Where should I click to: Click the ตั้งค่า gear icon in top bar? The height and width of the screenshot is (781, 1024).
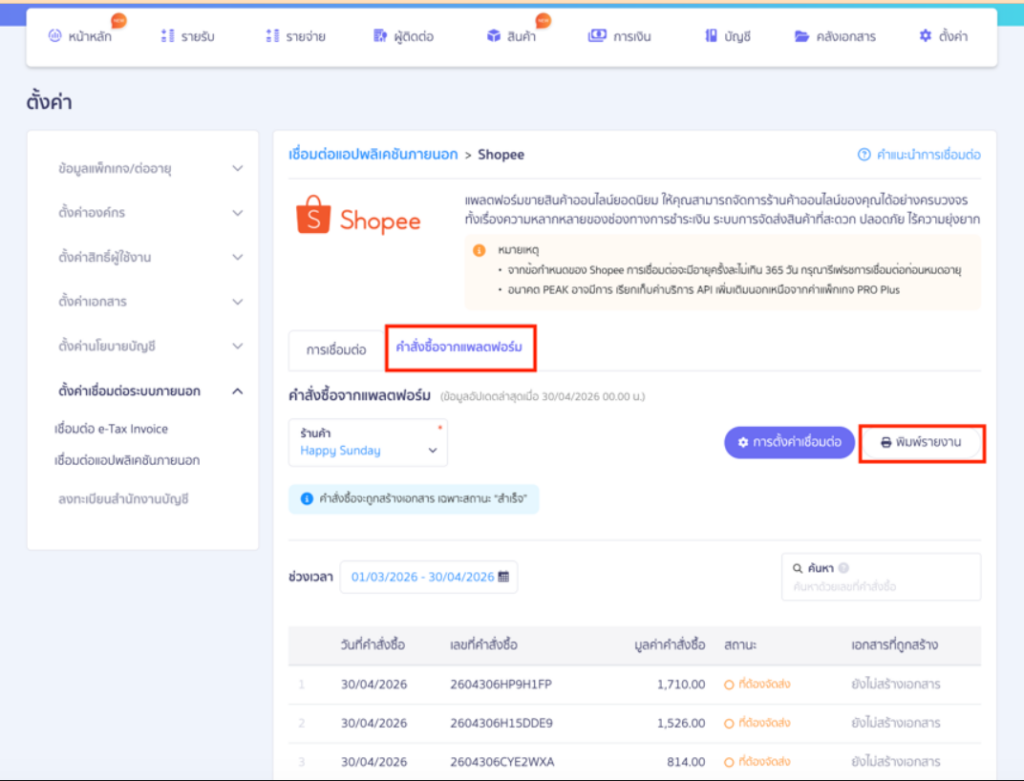[925, 36]
